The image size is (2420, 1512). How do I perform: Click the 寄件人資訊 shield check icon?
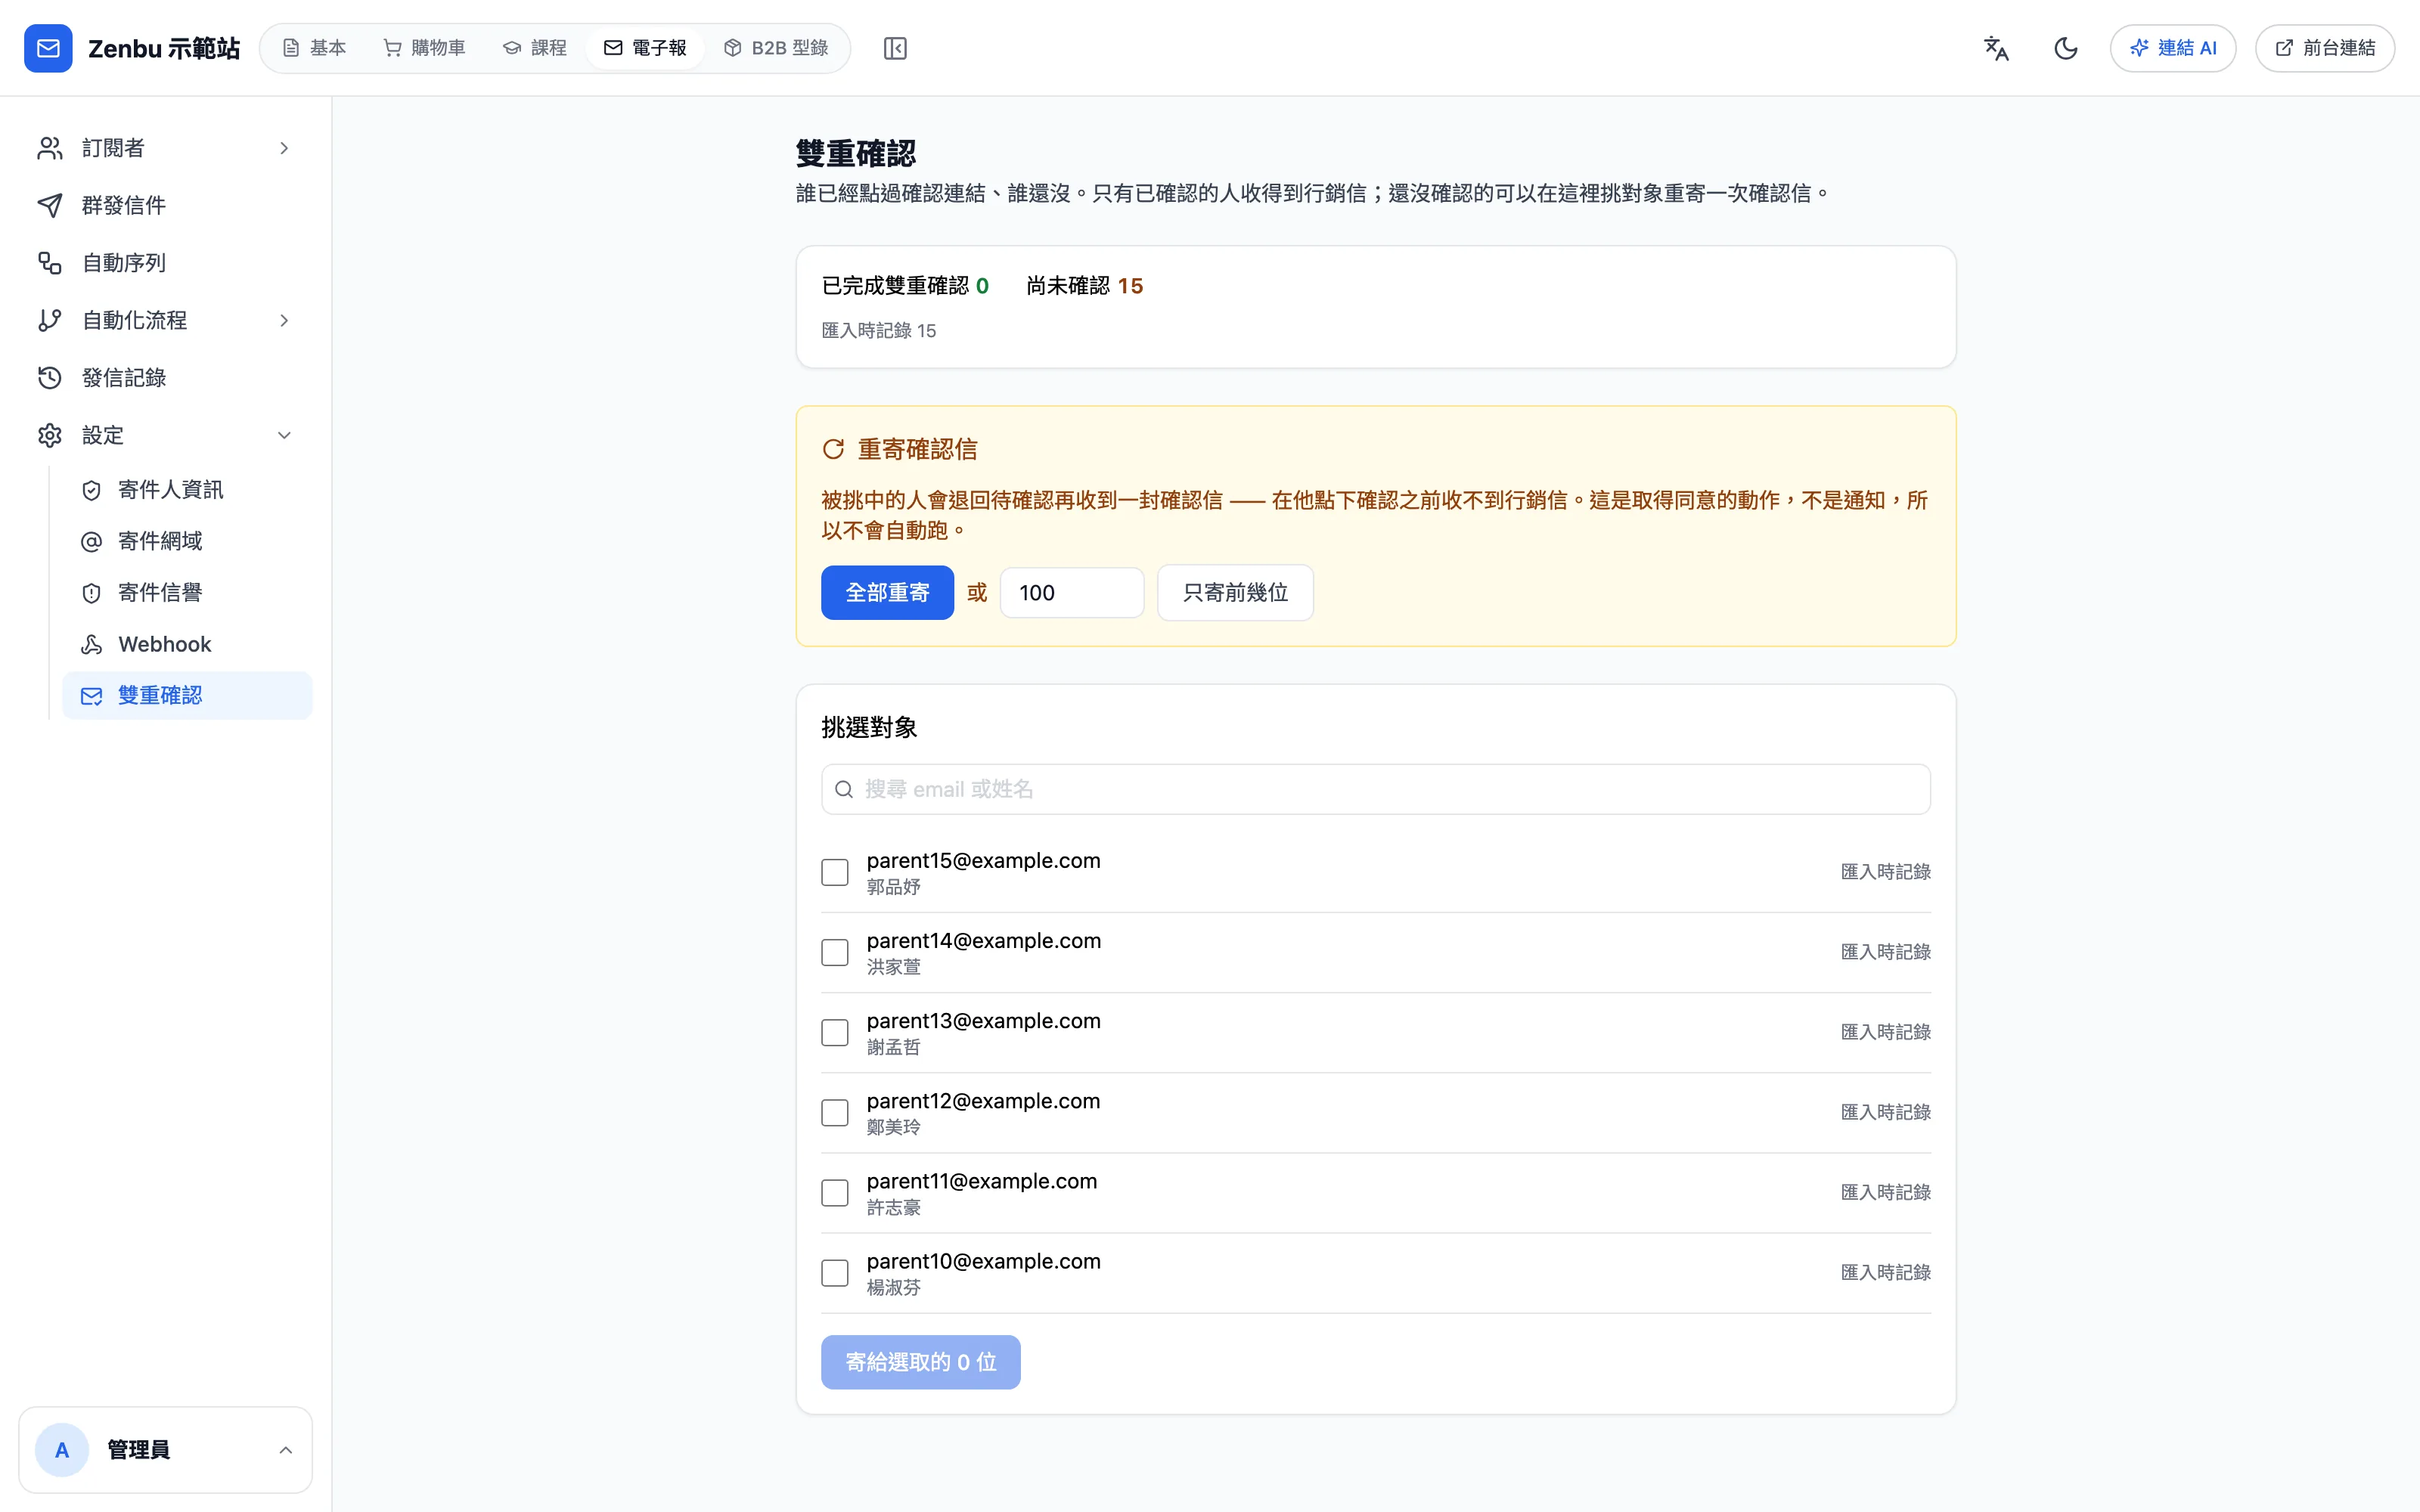92,490
